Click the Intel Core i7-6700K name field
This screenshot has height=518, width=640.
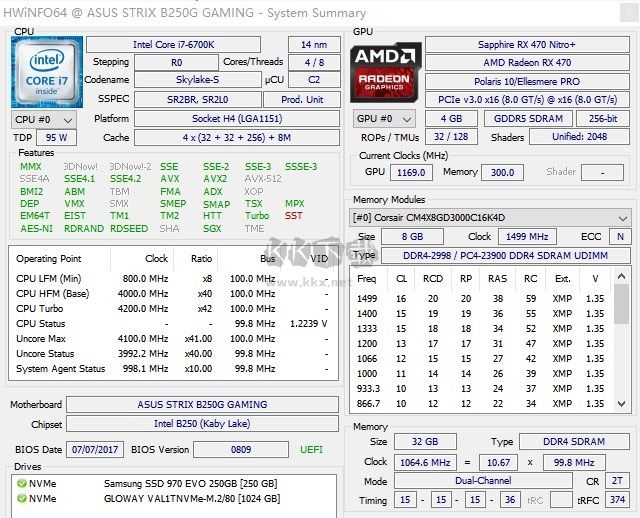(173, 44)
